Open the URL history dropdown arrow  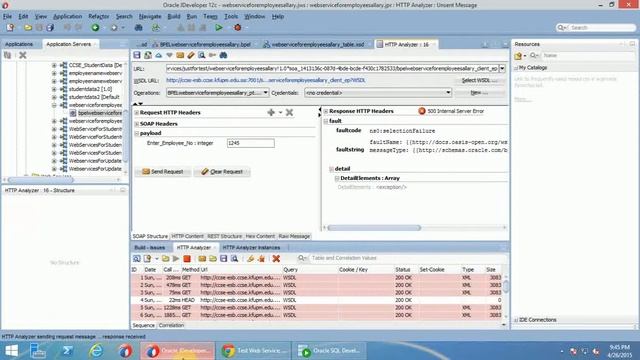coord(502,69)
